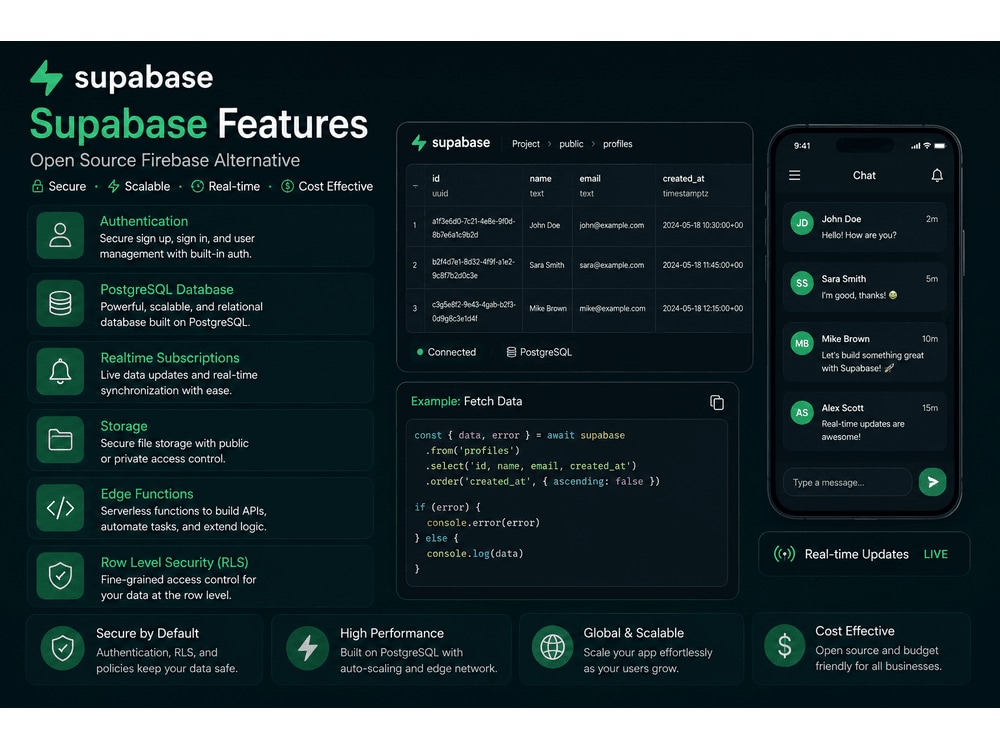
Task: Click the SS avatar for Sara Smith
Action: tap(802, 284)
